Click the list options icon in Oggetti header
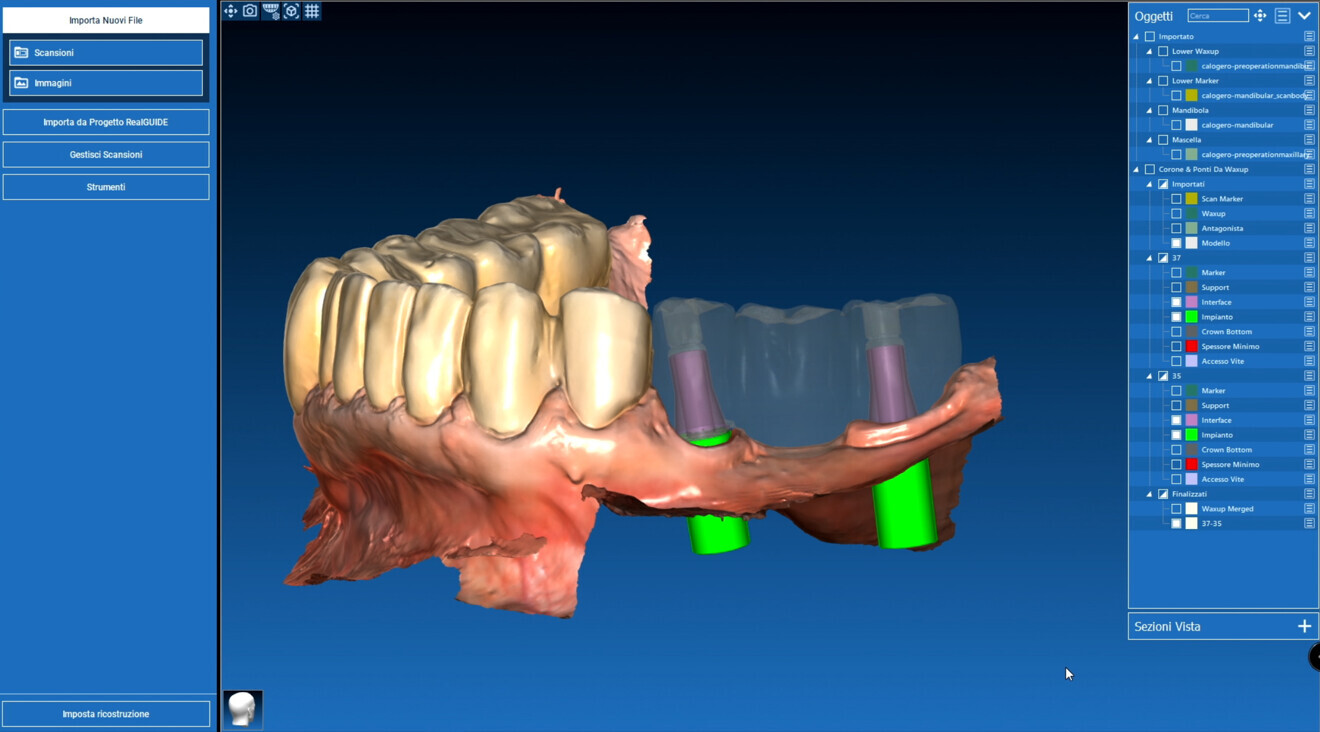This screenshot has height=732, width=1320. pos(1282,16)
